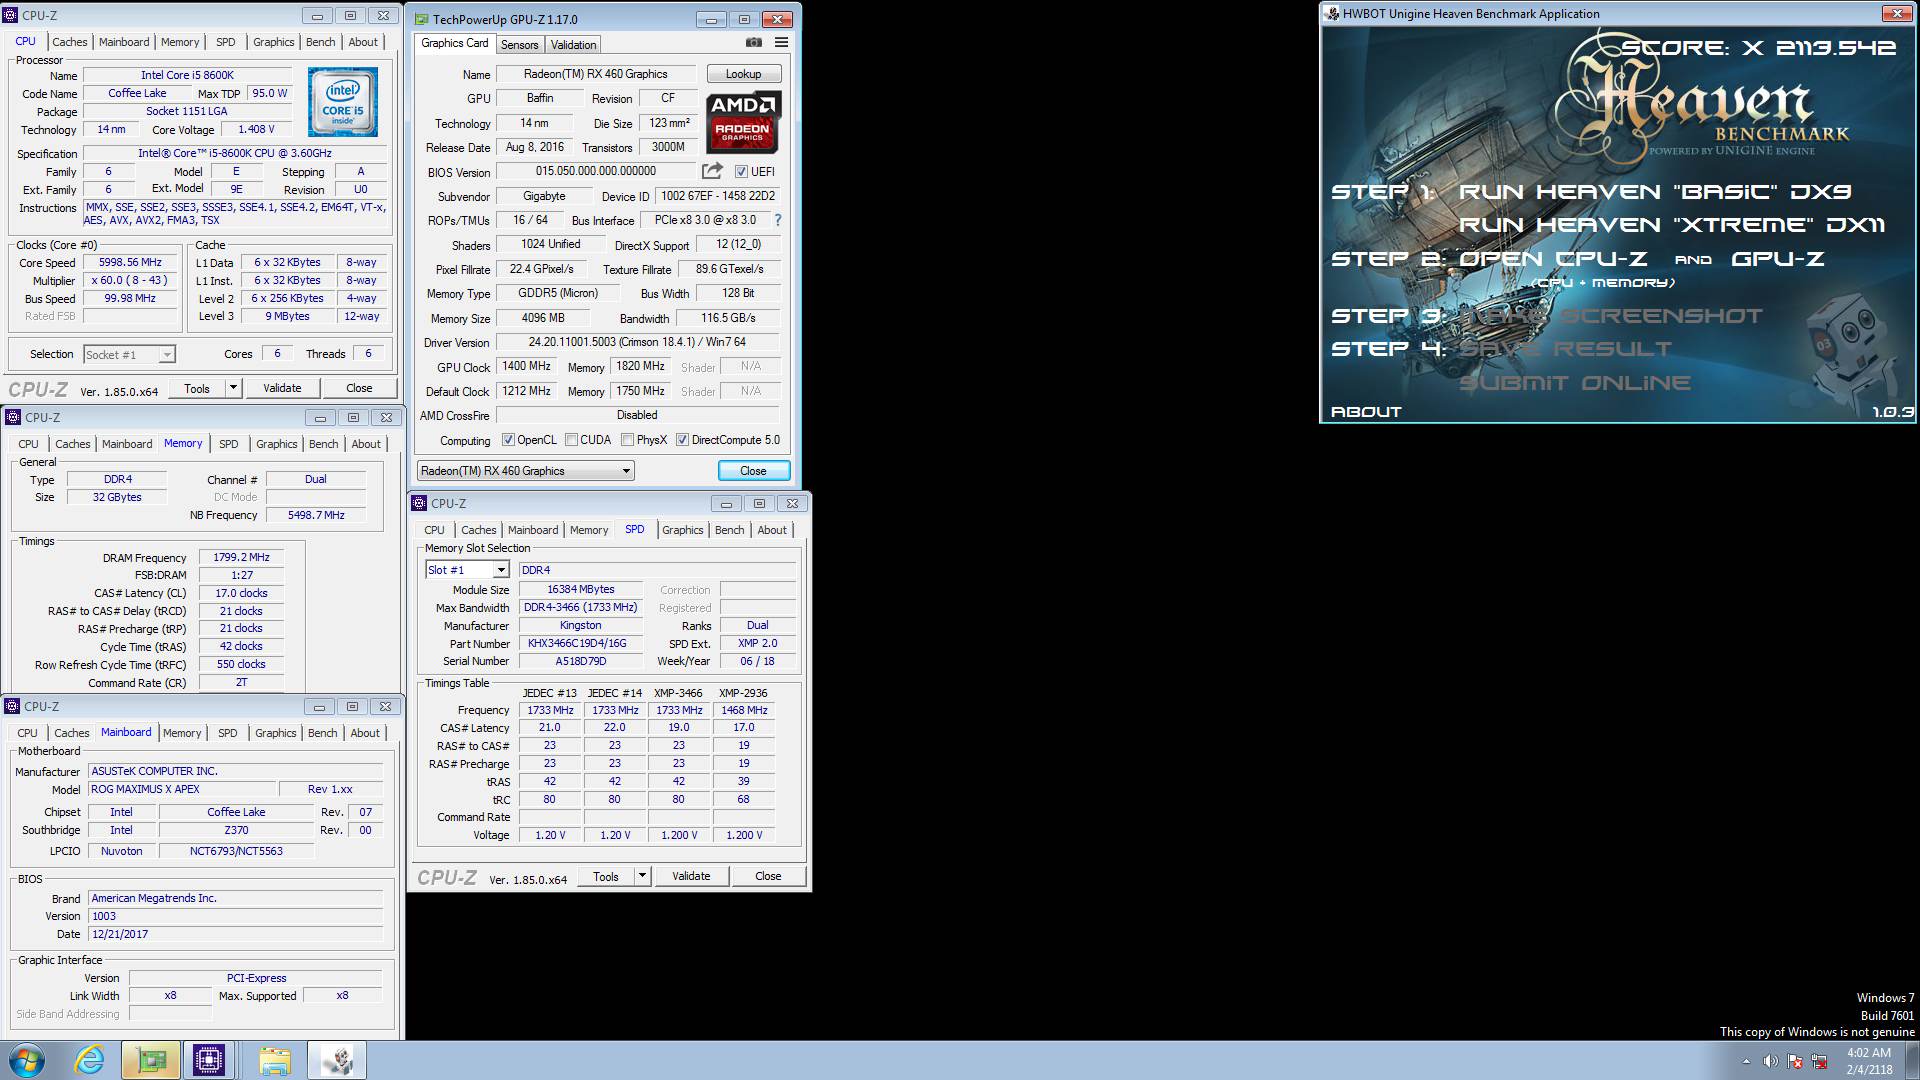The image size is (1920, 1080).
Task: Toggle the CUDA checkbox
Action: click(571, 440)
